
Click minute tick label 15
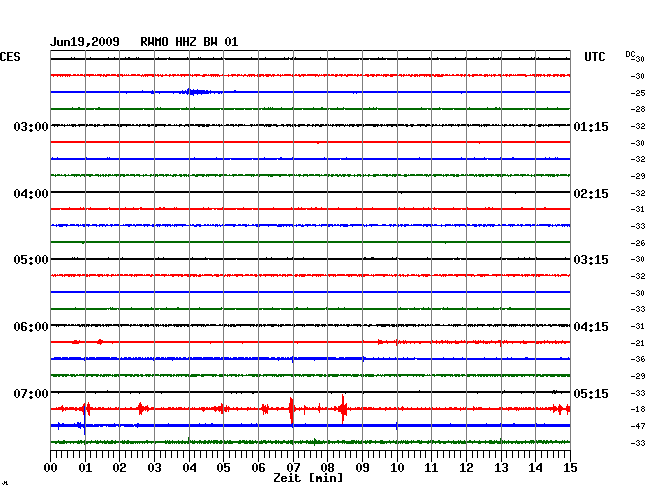coord(570,467)
